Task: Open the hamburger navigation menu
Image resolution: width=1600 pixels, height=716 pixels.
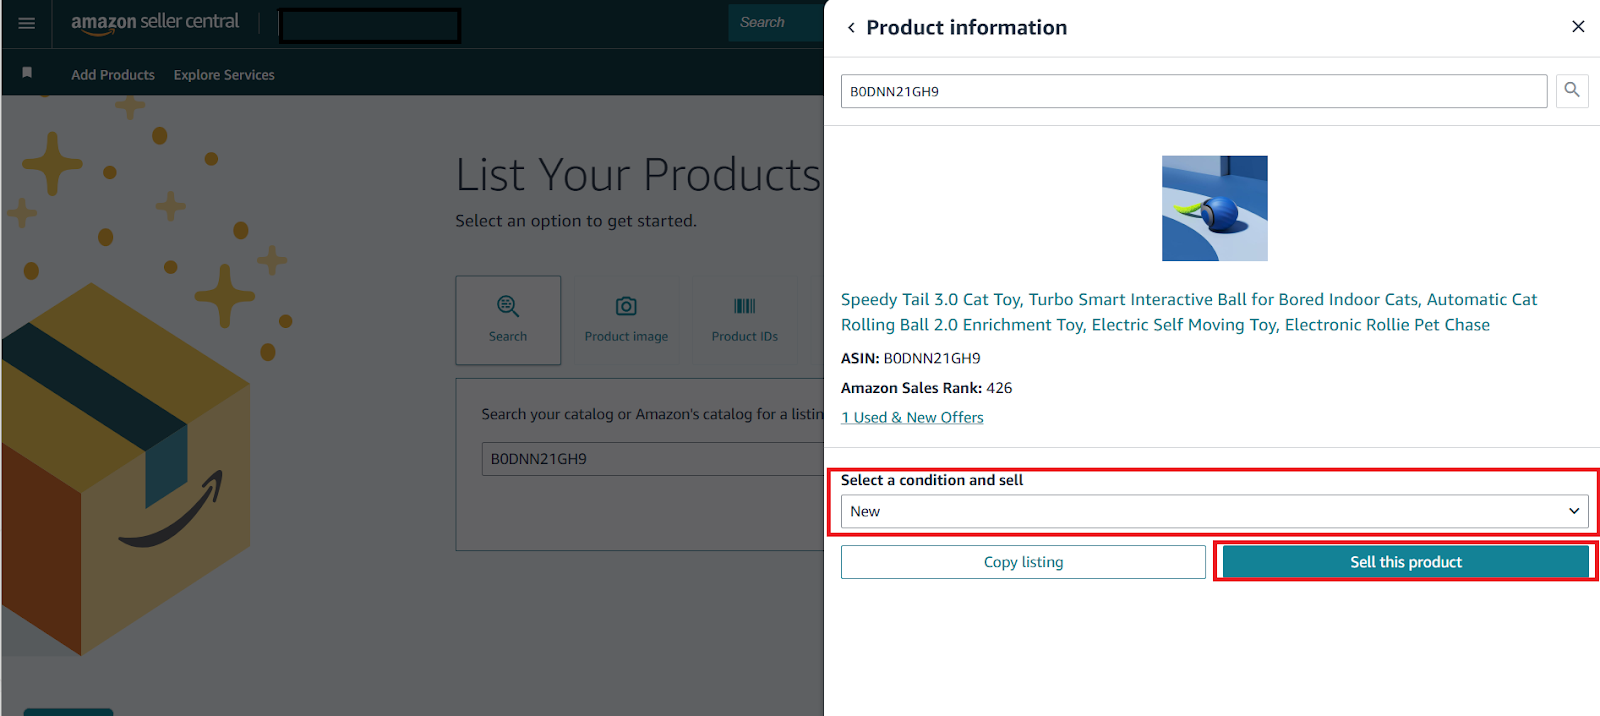Action: pyautogui.click(x=27, y=23)
